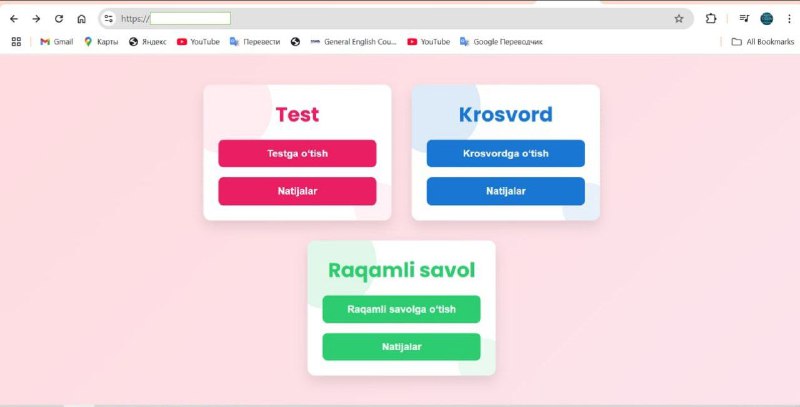The image size is (800, 407).
Task: Open the General English Cou... bookmark
Action: [353, 42]
